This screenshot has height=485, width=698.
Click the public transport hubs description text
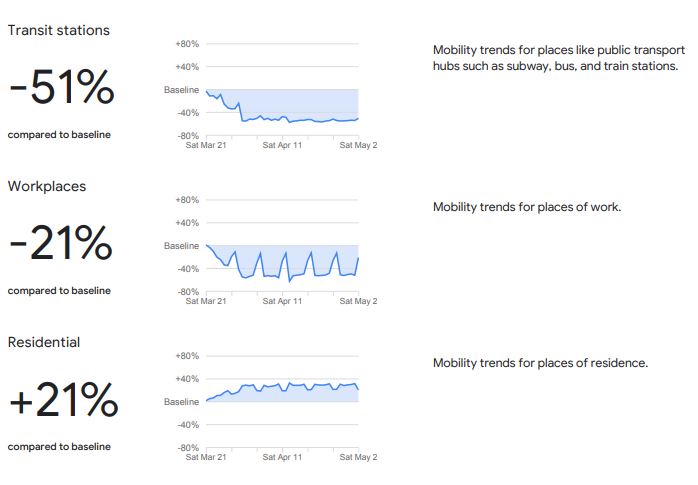(559, 58)
